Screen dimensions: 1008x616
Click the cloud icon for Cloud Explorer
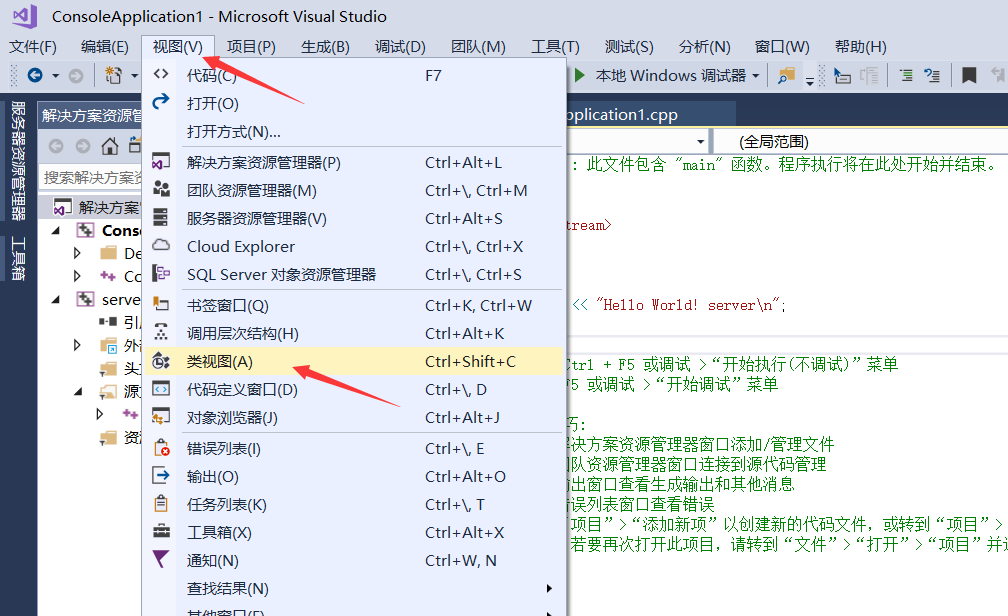(161, 245)
